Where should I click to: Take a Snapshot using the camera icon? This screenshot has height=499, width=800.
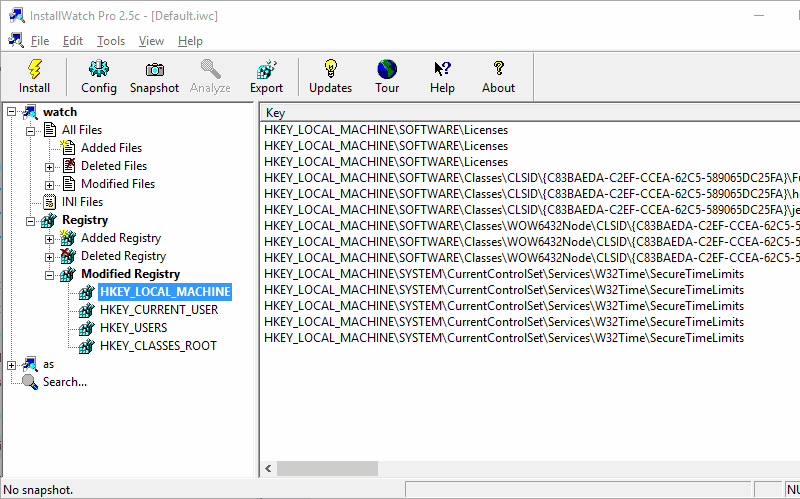pyautogui.click(x=155, y=69)
